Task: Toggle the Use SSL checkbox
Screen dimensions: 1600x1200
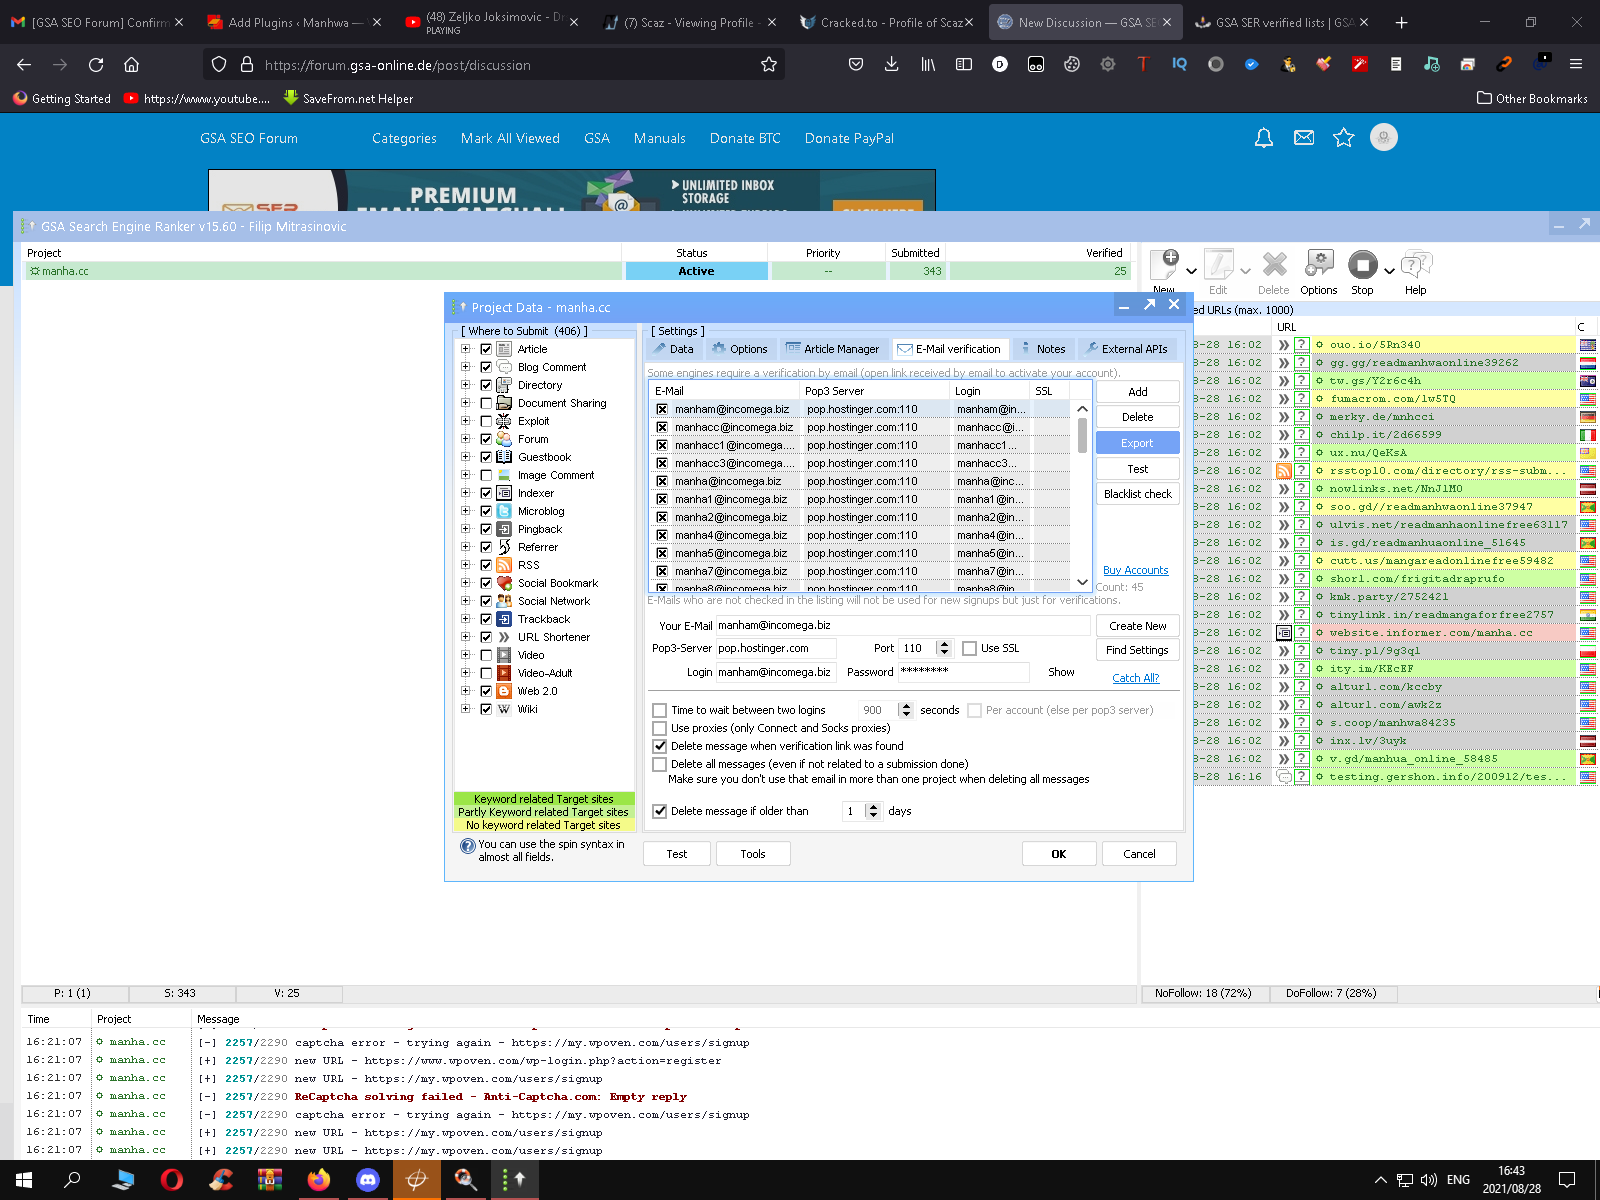Action: (x=969, y=648)
